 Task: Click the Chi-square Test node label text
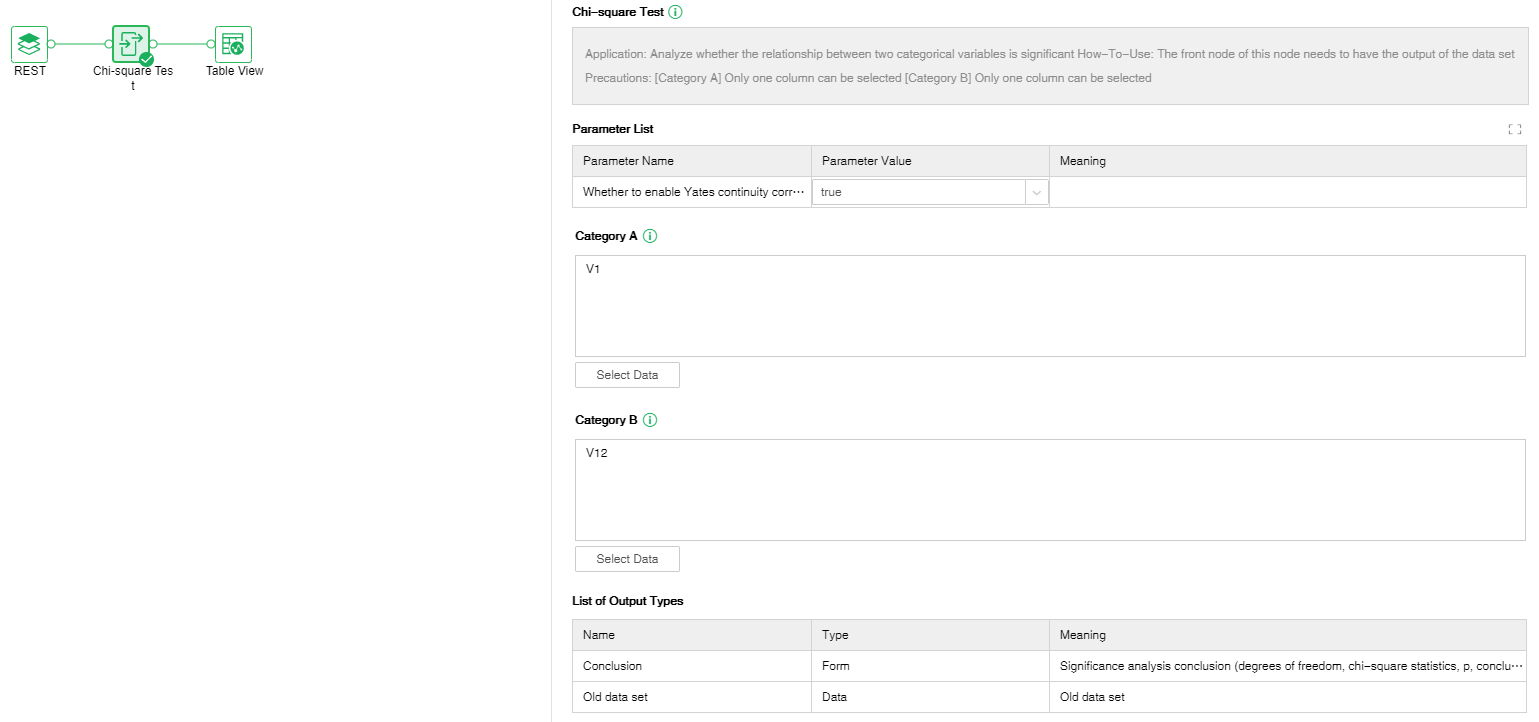133,78
